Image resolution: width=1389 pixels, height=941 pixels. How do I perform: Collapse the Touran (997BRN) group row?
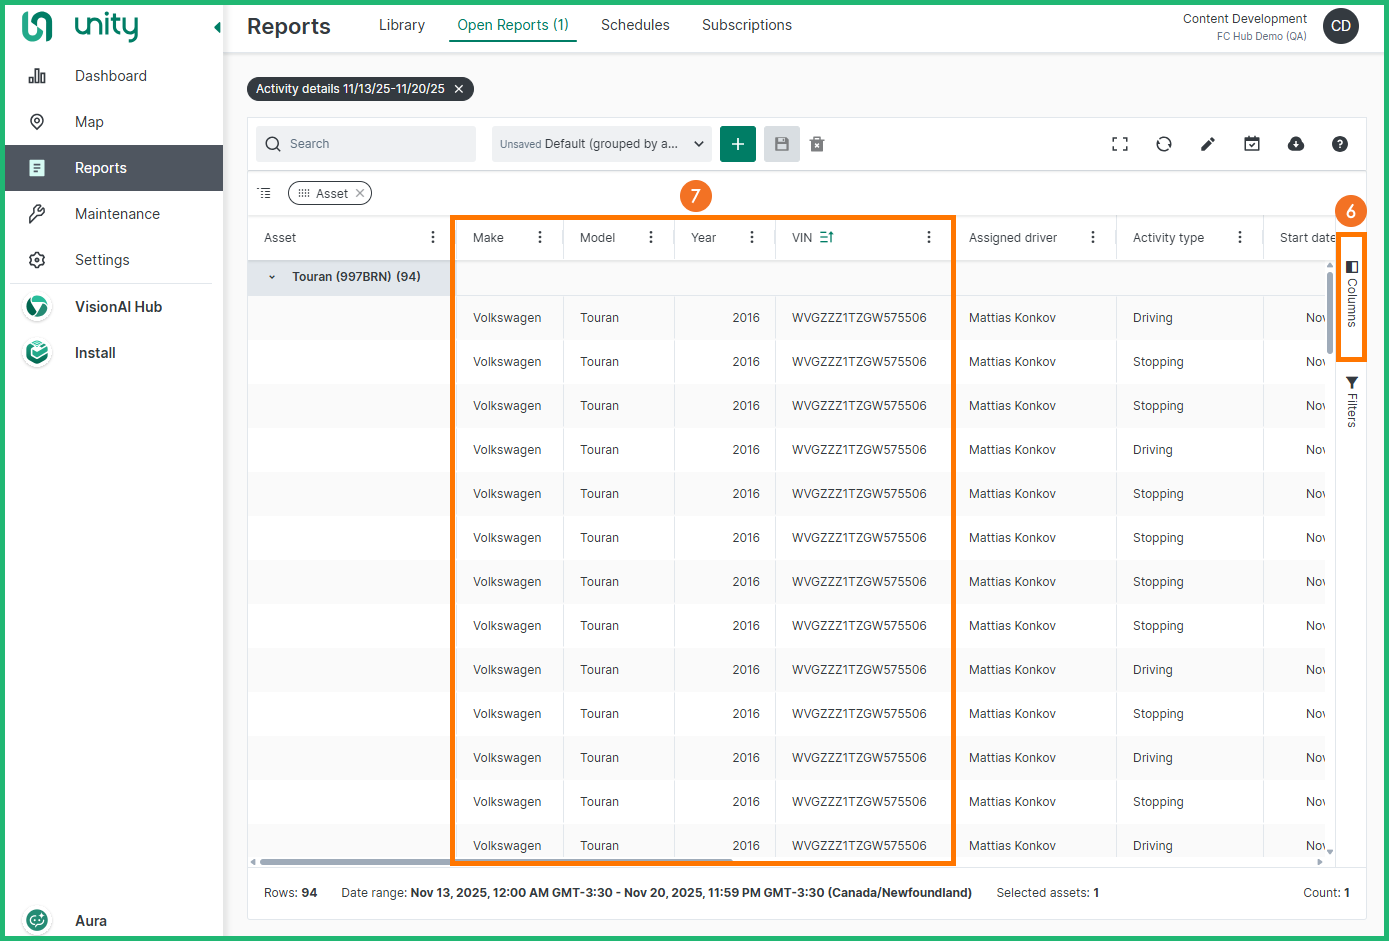(x=272, y=277)
